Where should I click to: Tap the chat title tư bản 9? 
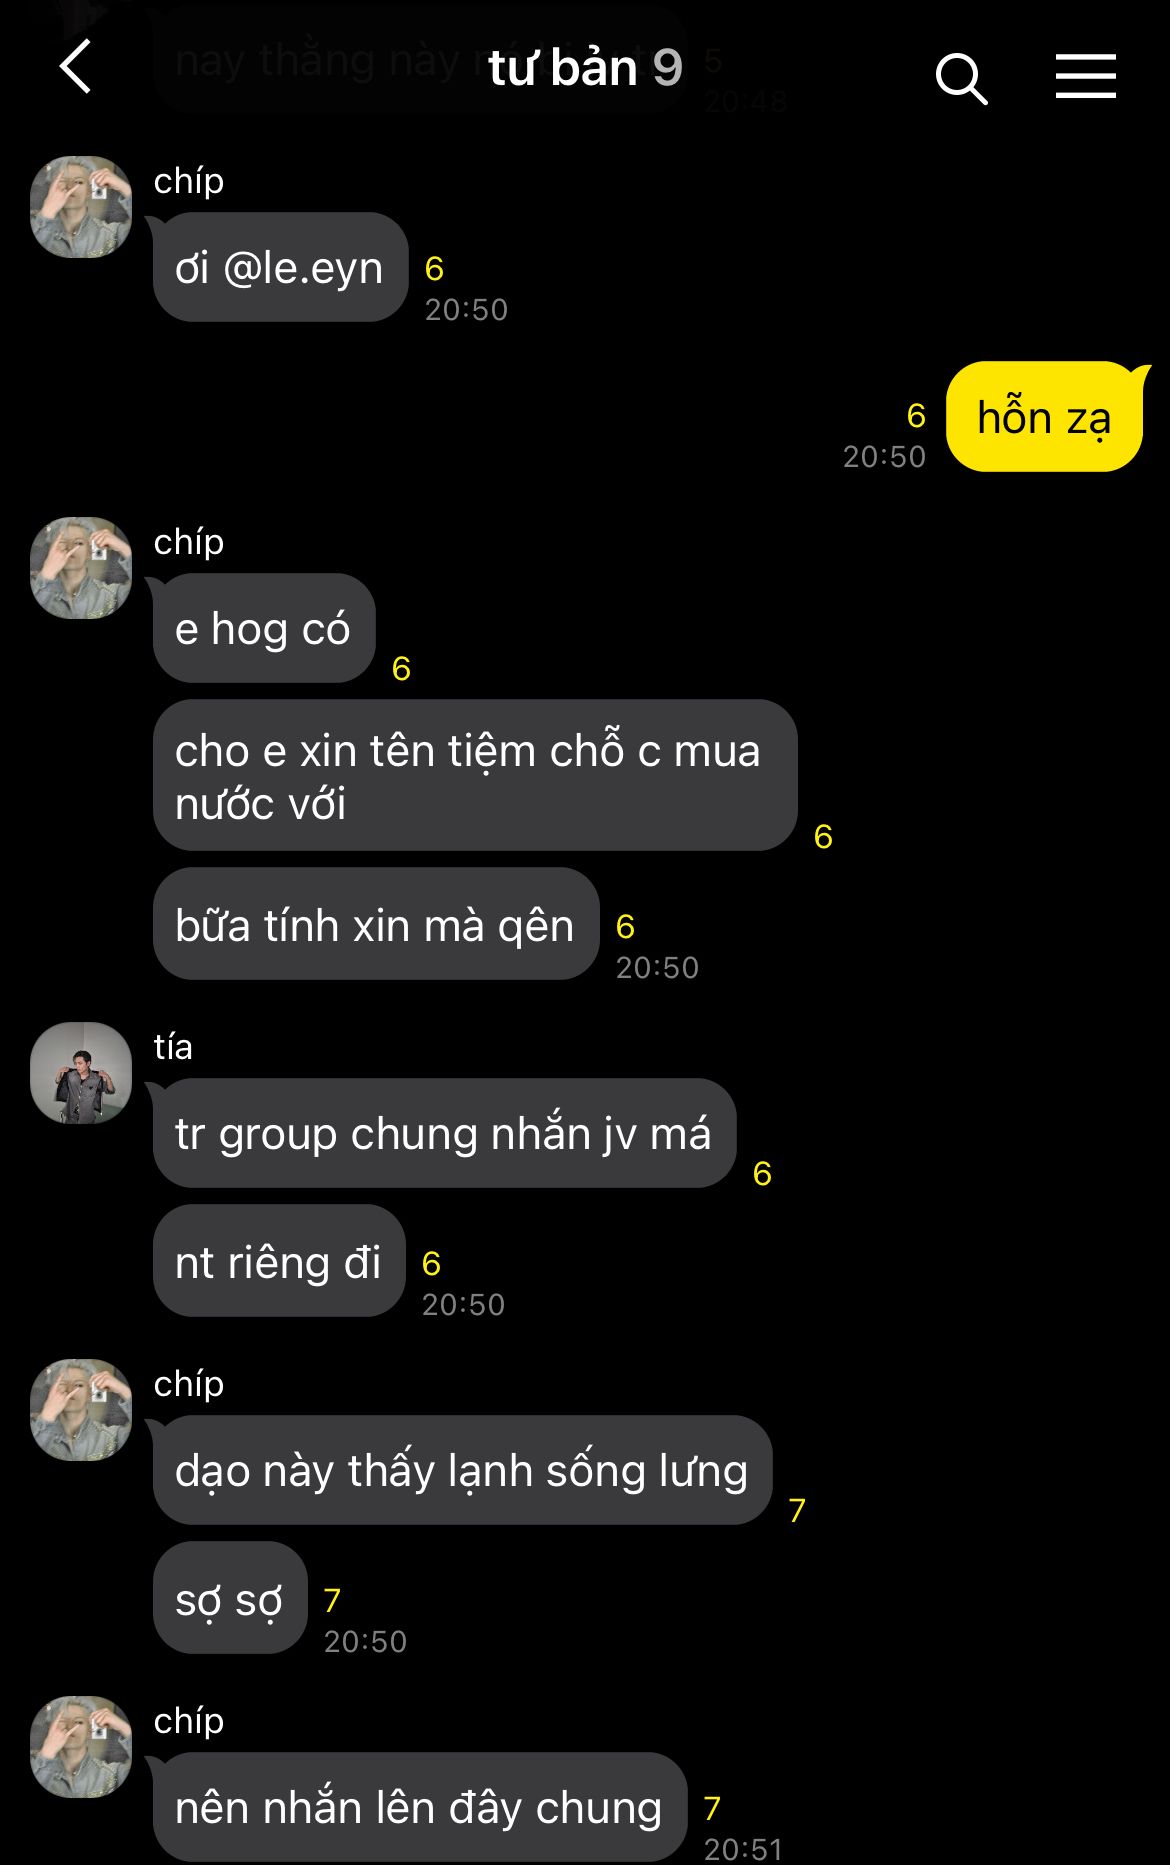[x=585, y=68]
